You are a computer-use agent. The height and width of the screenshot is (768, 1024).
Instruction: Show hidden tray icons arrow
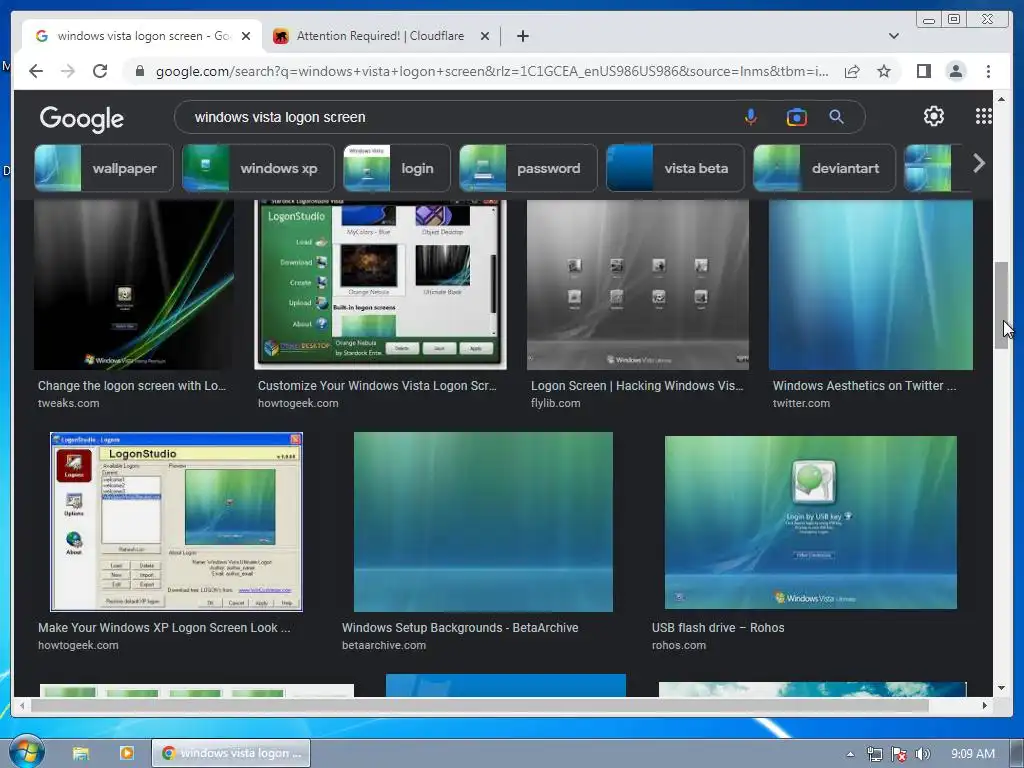coord(850,754)
